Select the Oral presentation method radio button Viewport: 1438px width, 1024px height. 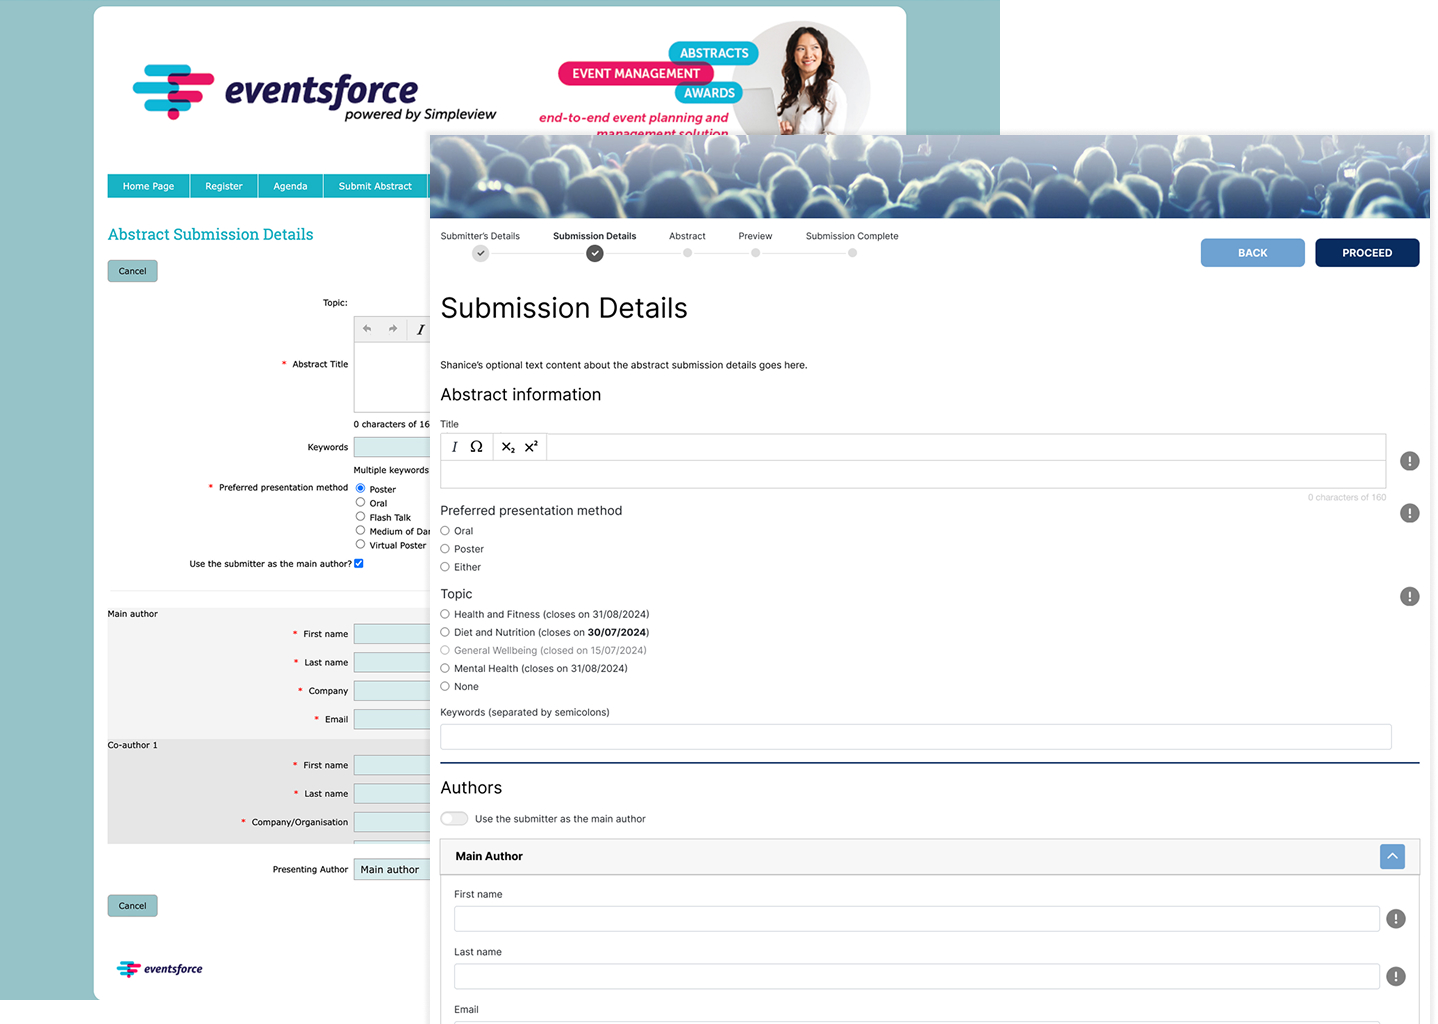click(444, 530)
